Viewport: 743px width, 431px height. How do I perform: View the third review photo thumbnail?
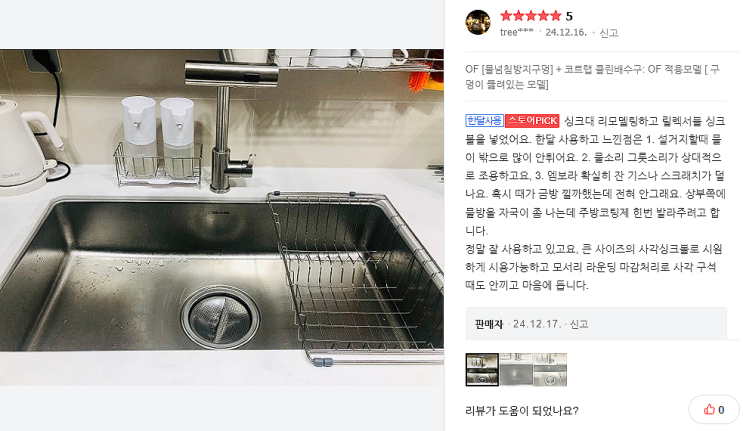pyautogui.click(x=550, y=369)
